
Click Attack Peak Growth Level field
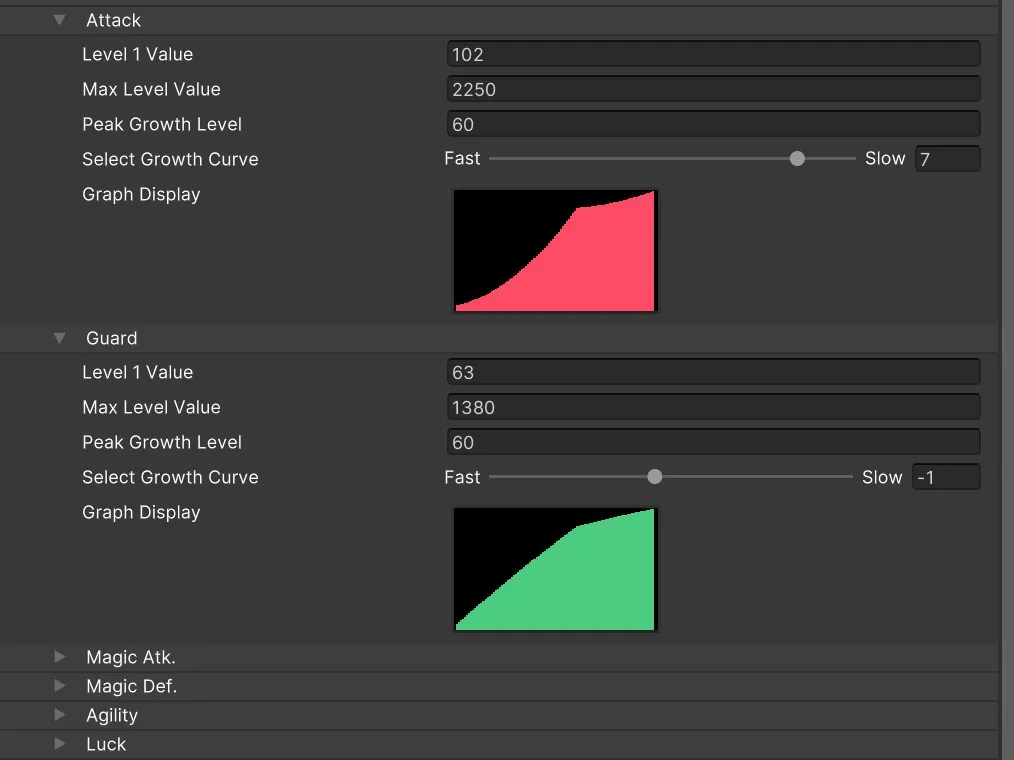[x=713, y=124]
